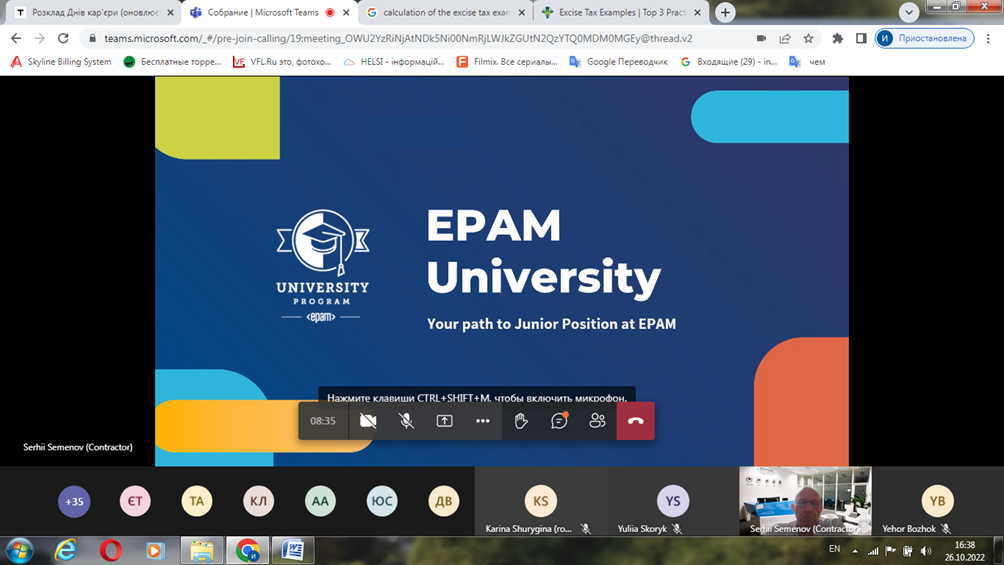Hang up using red leave button

(x=636, y=421)
